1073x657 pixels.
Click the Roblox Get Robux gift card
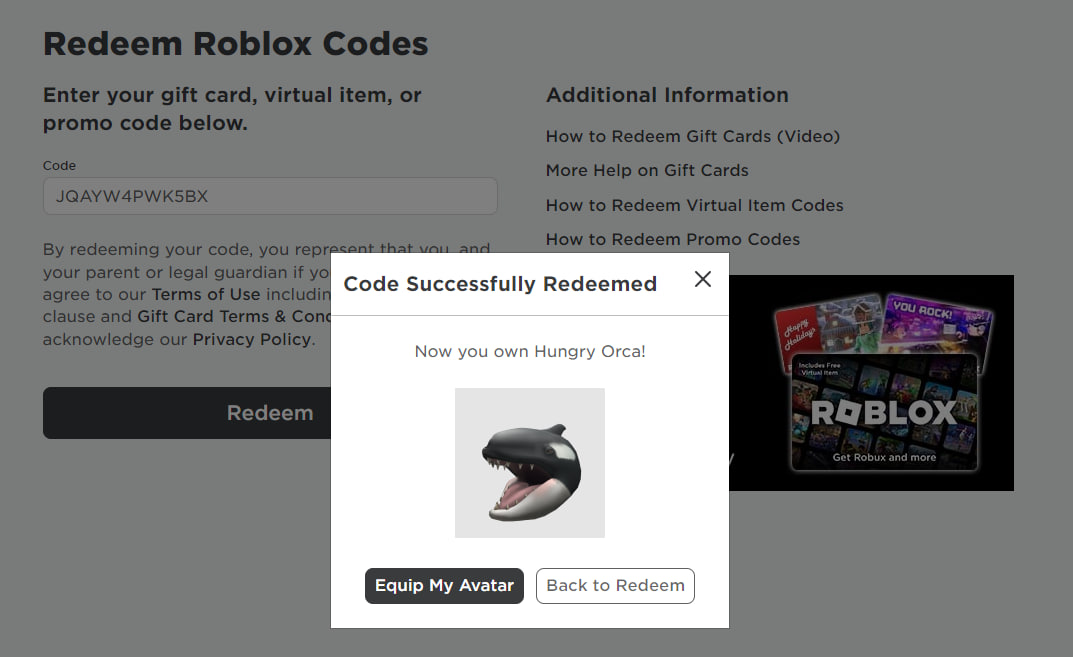click(x=884, y=414)
